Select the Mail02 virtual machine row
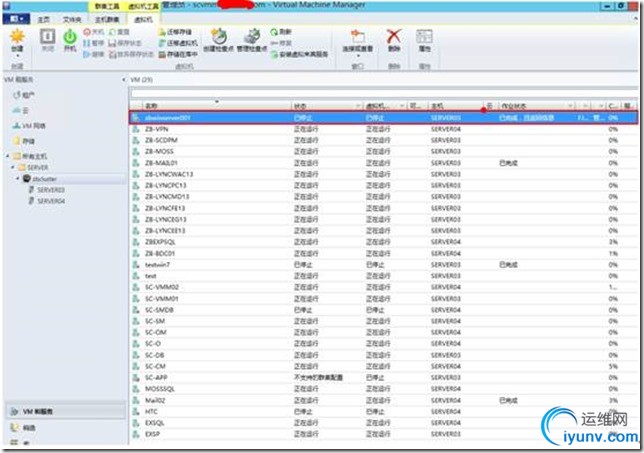This screenshot has height=453, width=644. (383, 400)
